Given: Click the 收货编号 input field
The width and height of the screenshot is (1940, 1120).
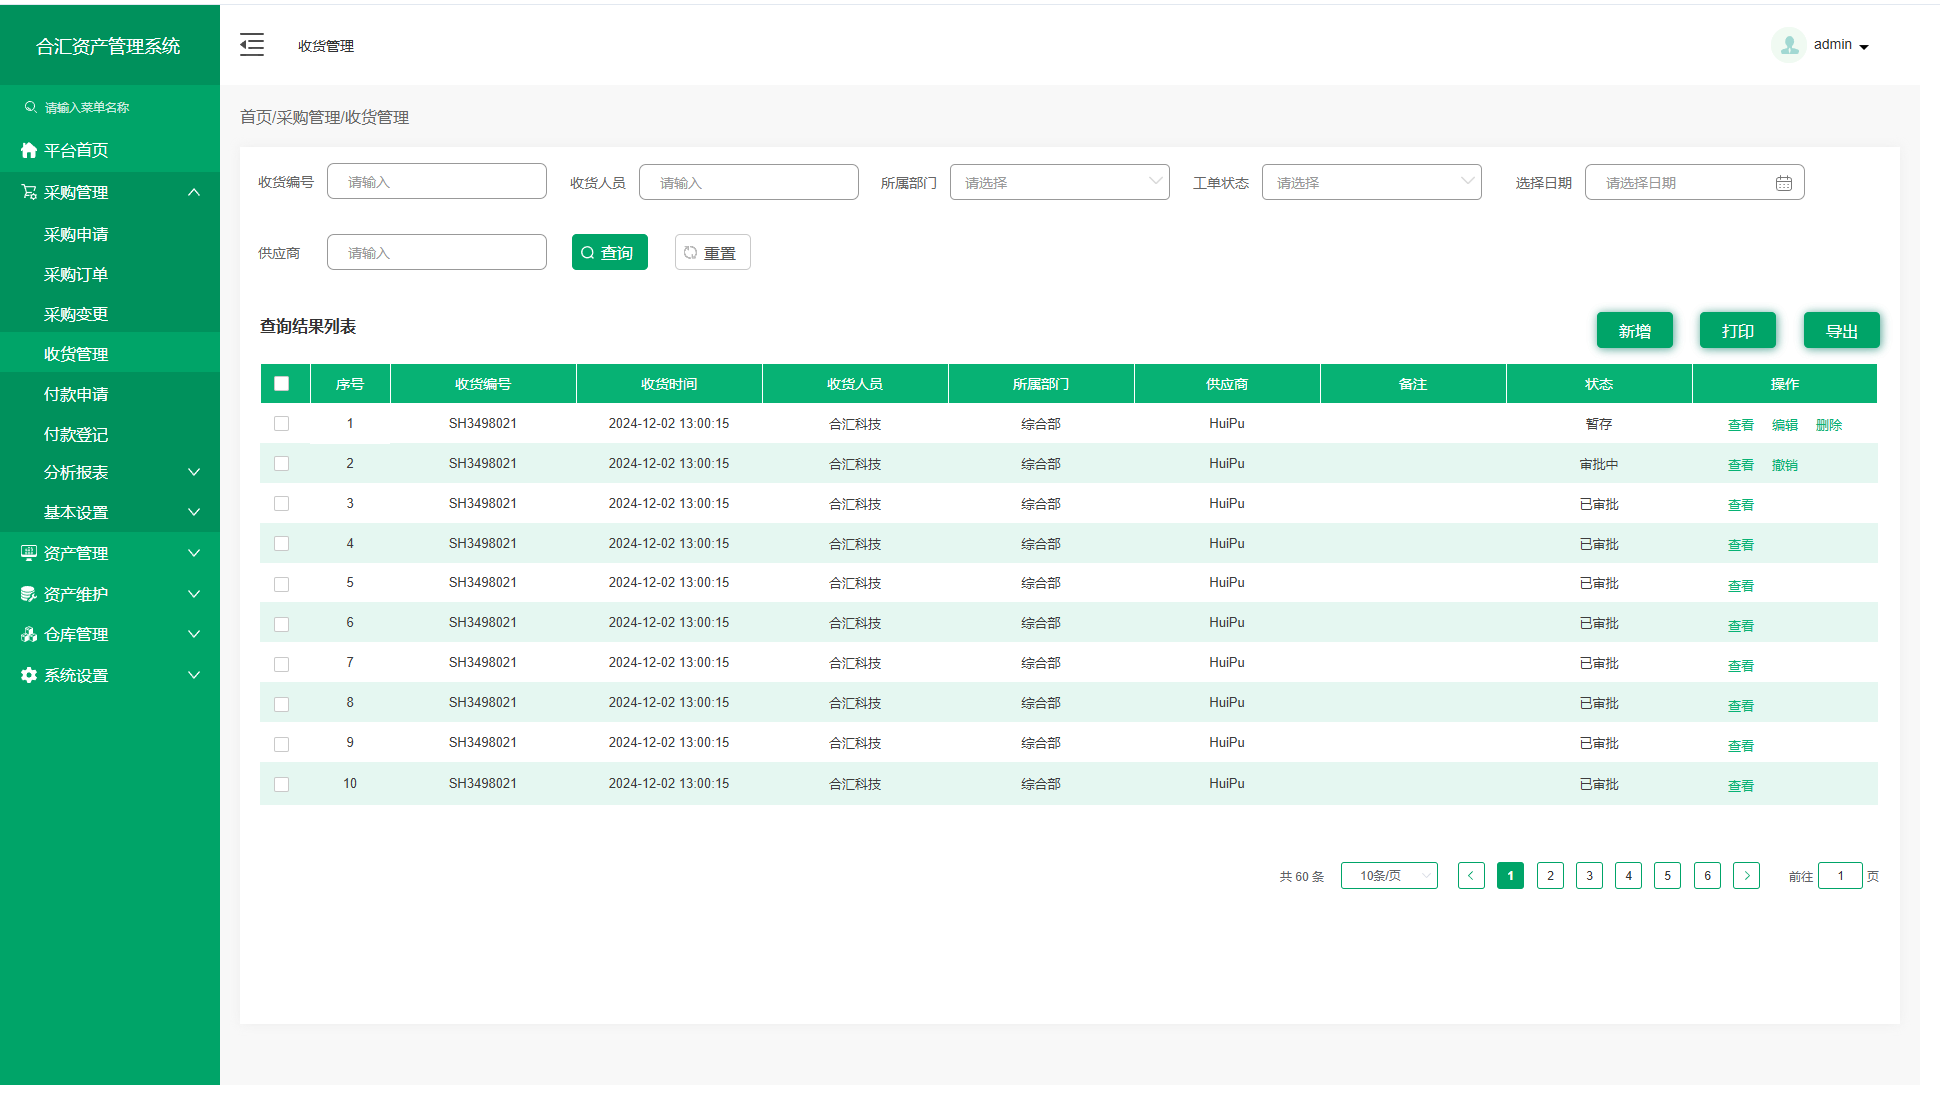Looking at the screenshot, I should (437, 182).
